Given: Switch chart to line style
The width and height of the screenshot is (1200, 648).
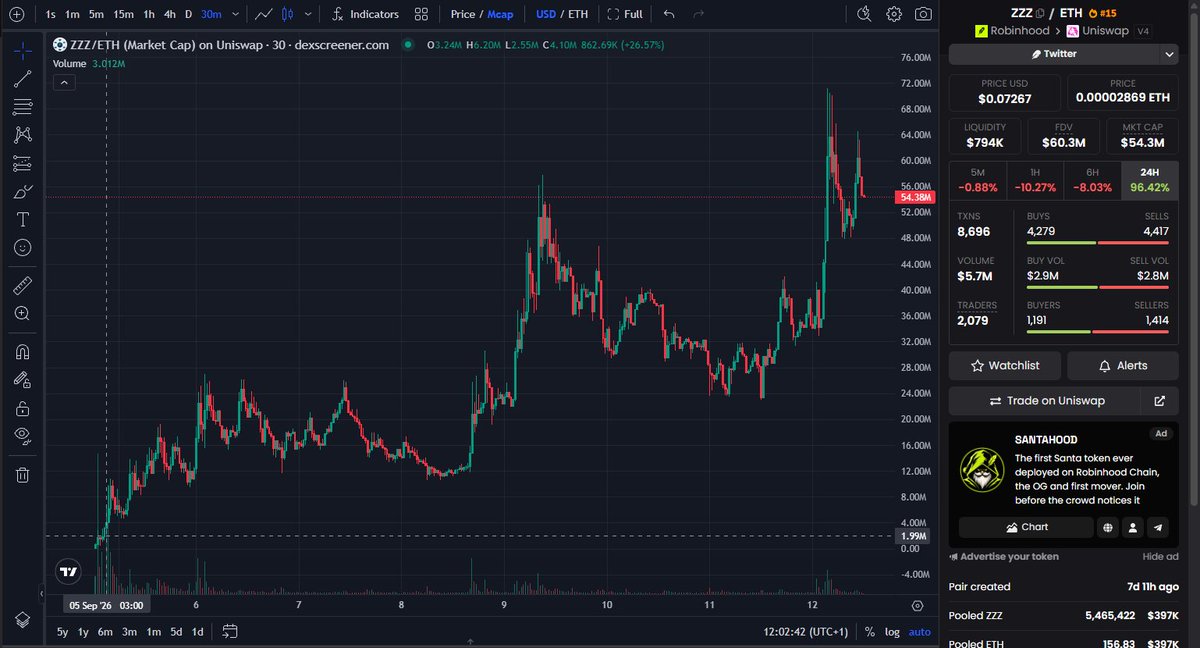Looking at the screenshot, I should coord(263,14).
